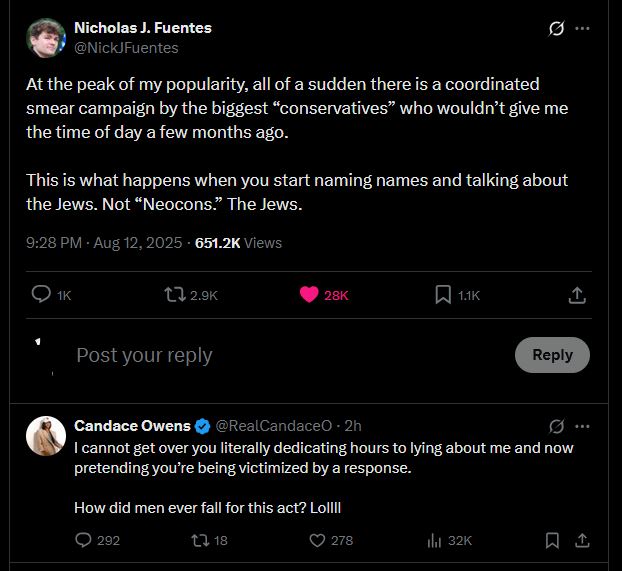Bookmark Candace Owens' reply

(552, 540)
